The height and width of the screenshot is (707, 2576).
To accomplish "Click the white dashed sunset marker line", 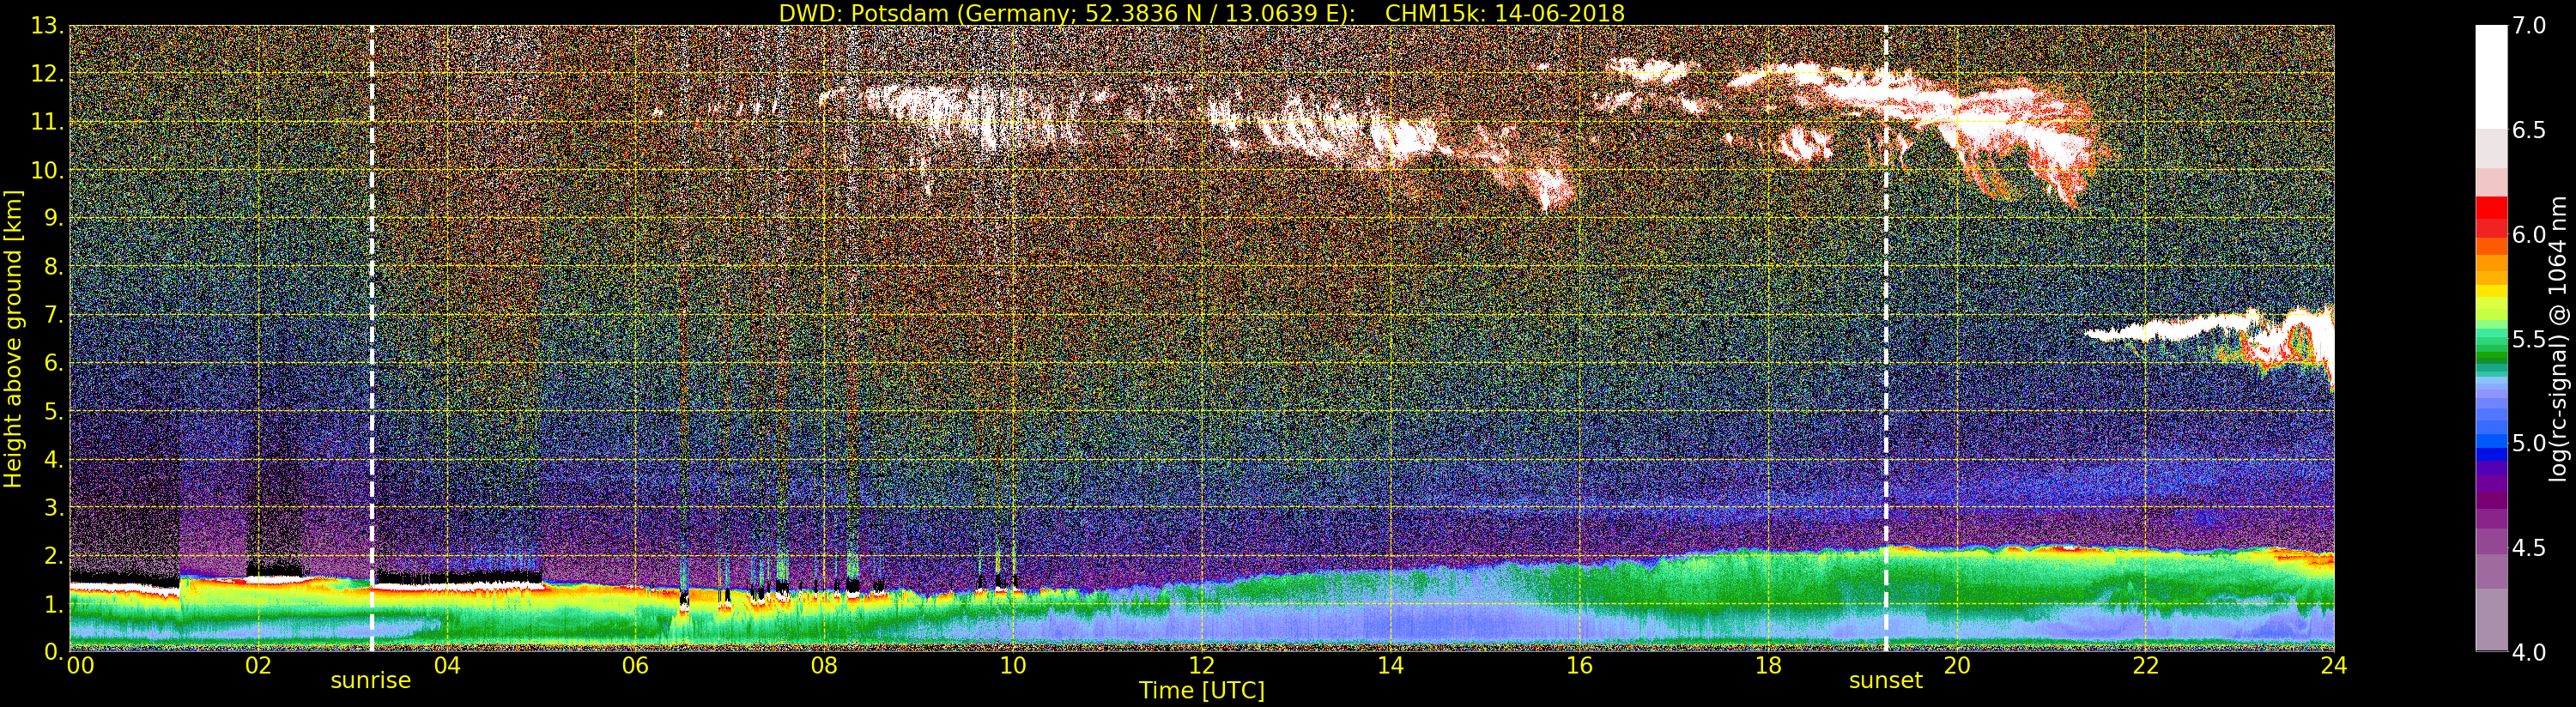I will click(x=1886, y=338).
